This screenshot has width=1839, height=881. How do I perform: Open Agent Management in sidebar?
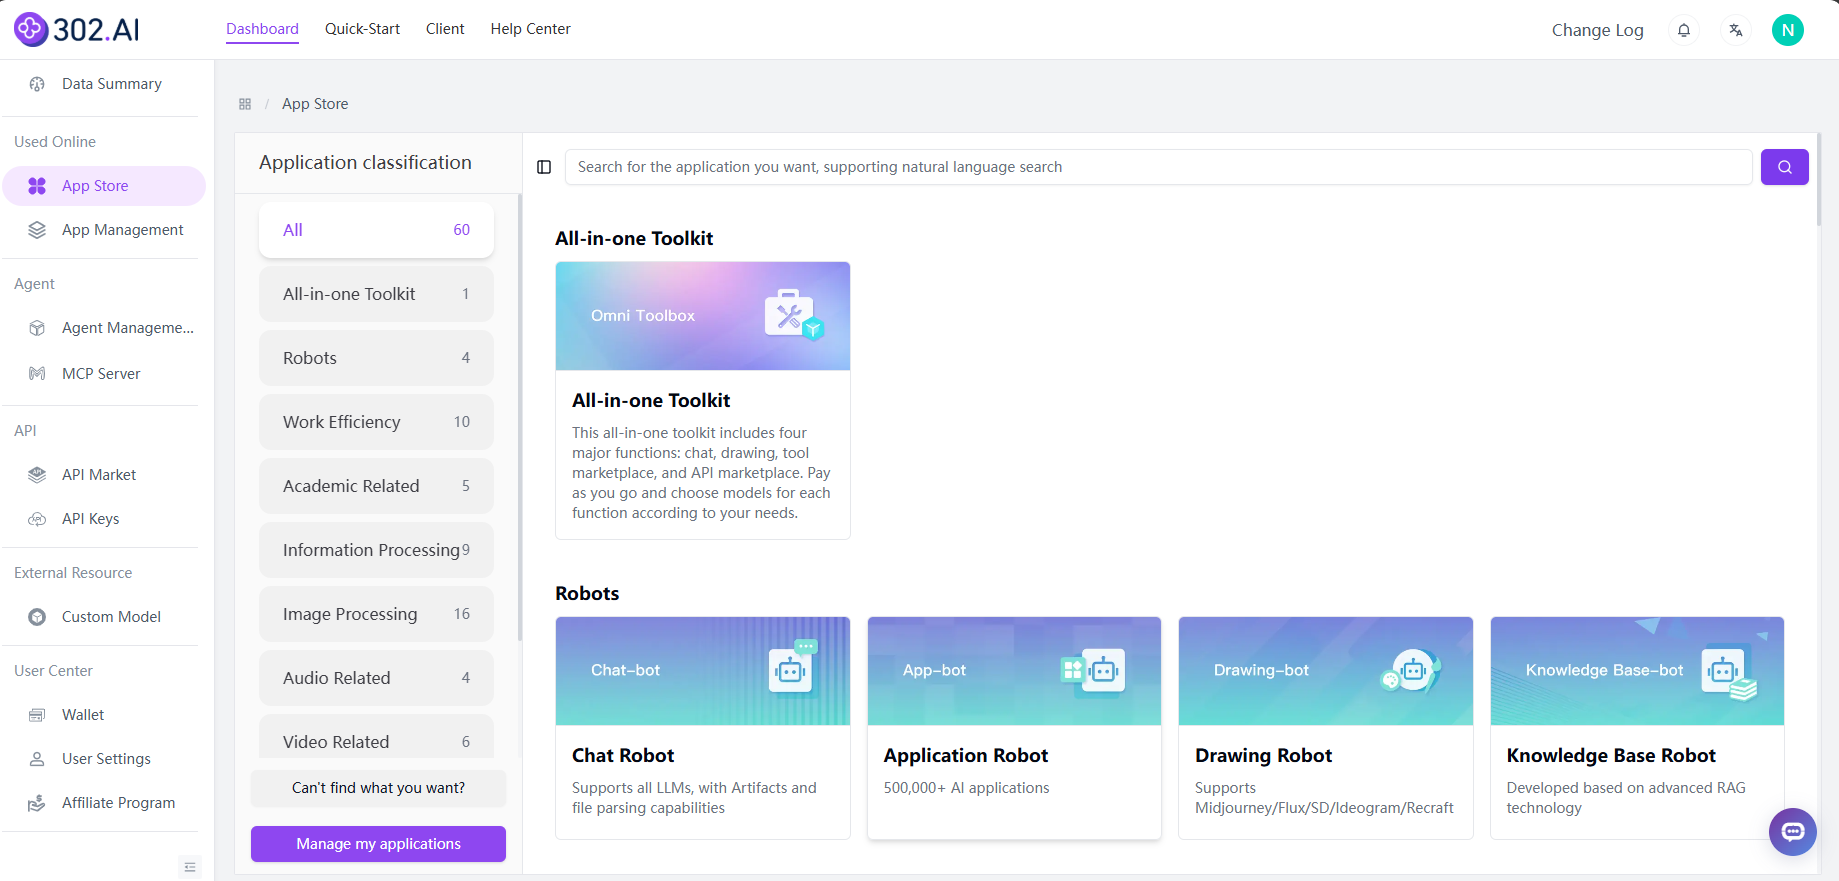pos(104,328)
